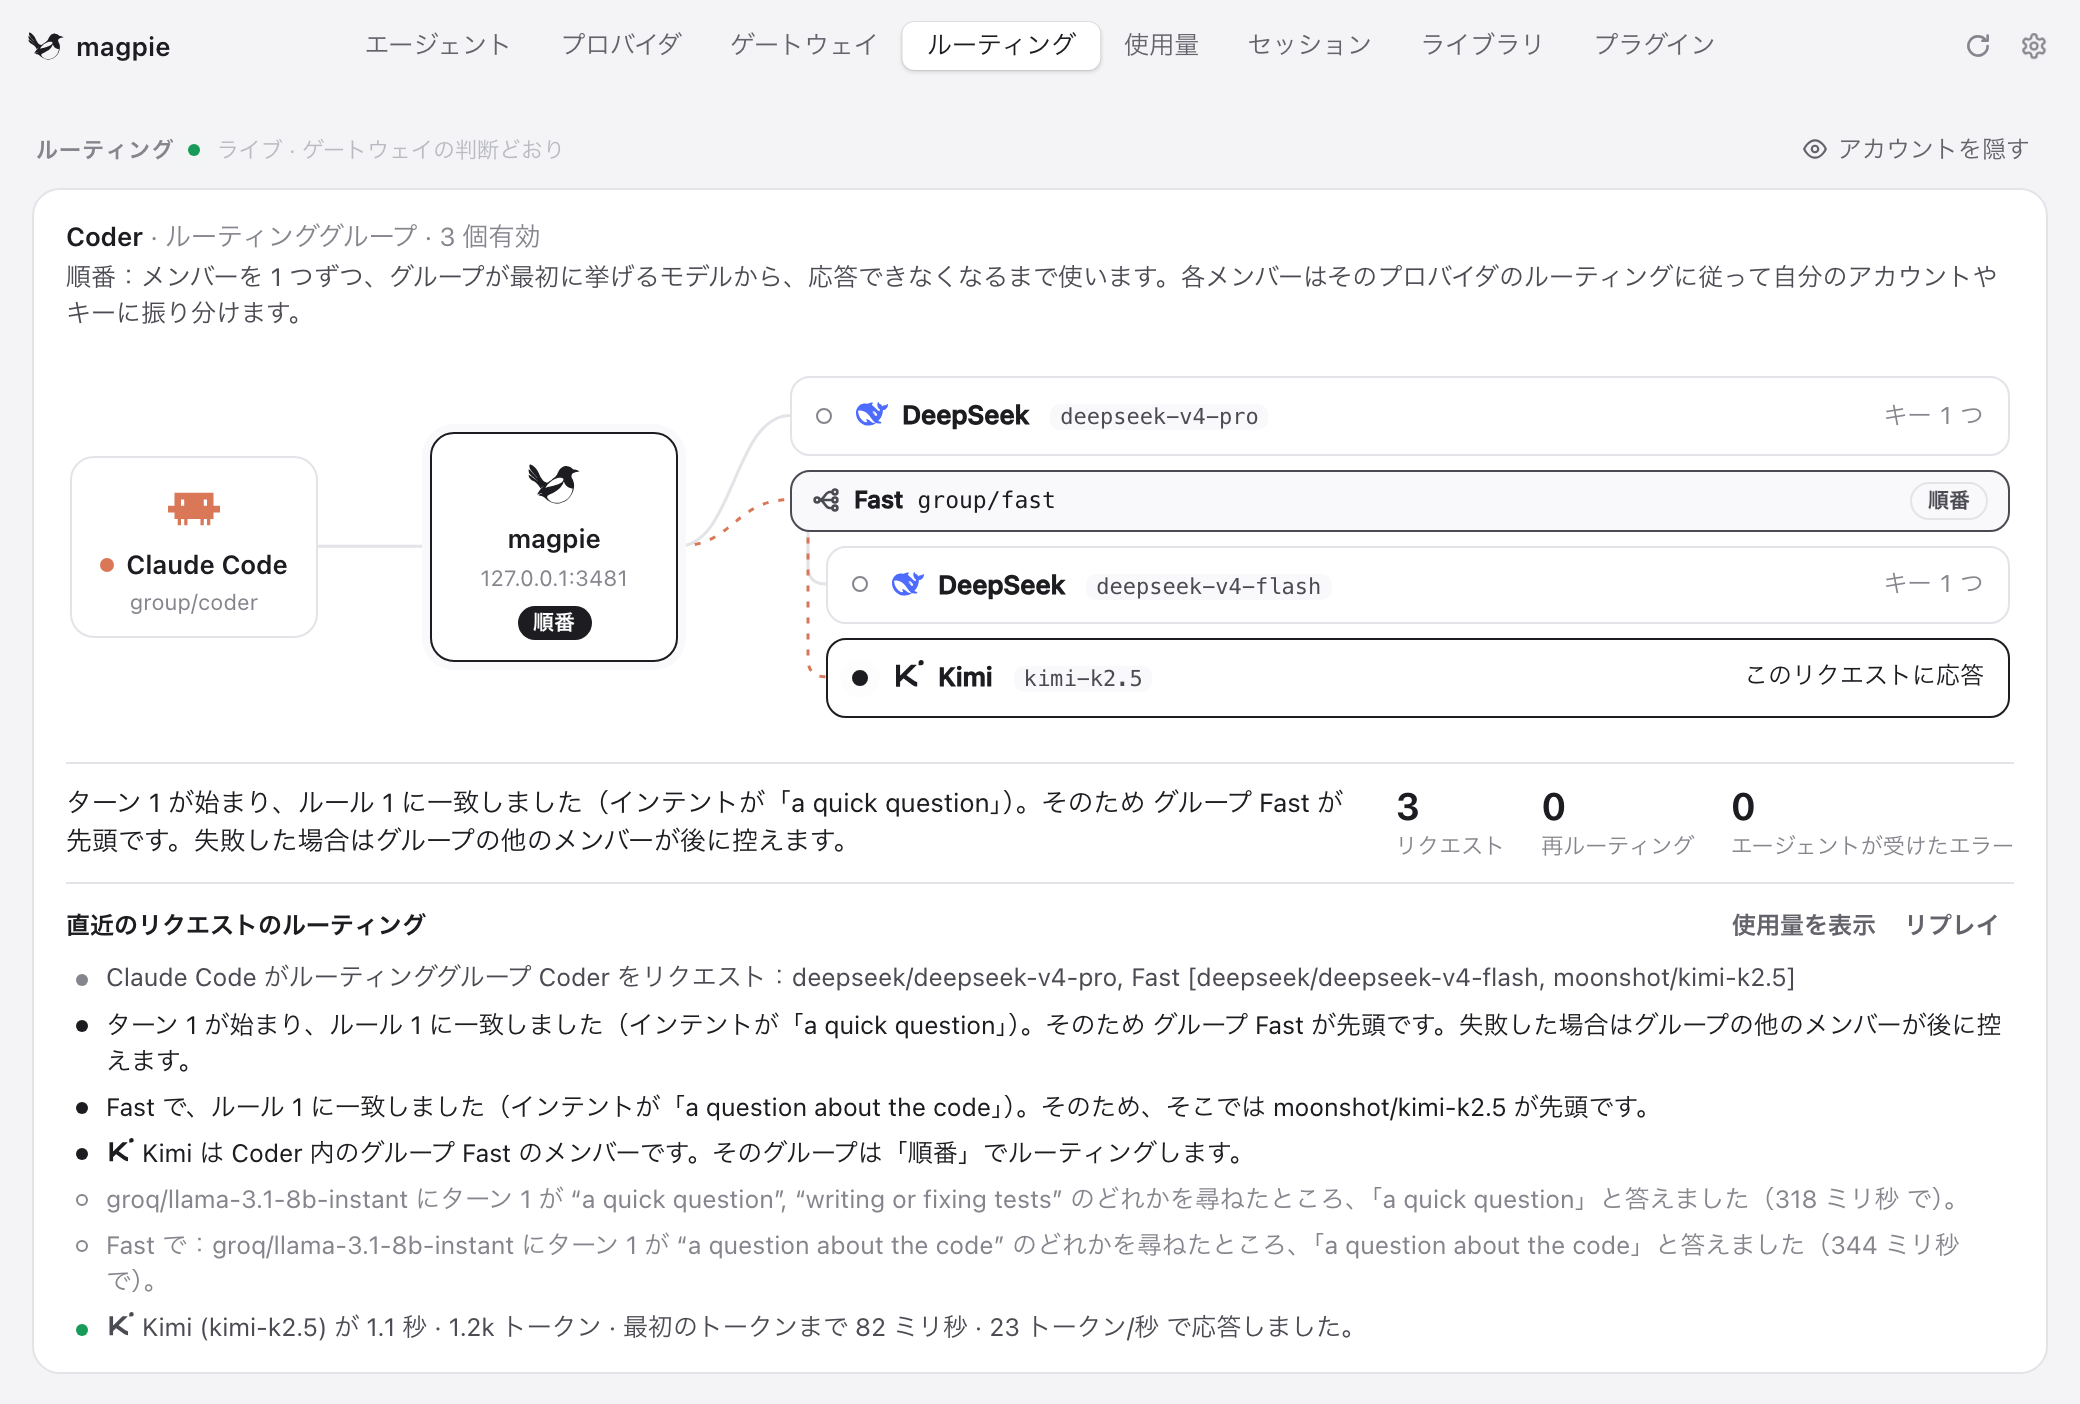Open the ライブラリ tab
2080x1404 pixels.
click(x=1483, y=45)
